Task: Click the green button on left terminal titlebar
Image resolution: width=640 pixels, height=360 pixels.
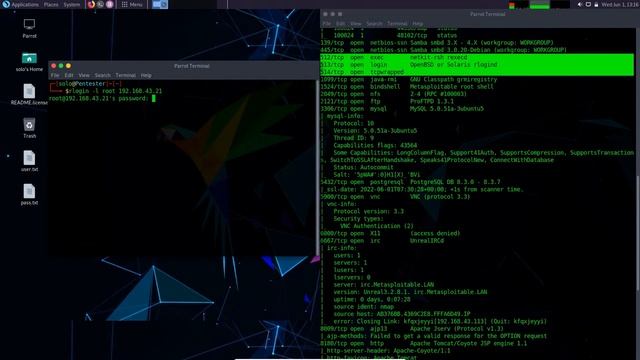Action: click(61, 66)
